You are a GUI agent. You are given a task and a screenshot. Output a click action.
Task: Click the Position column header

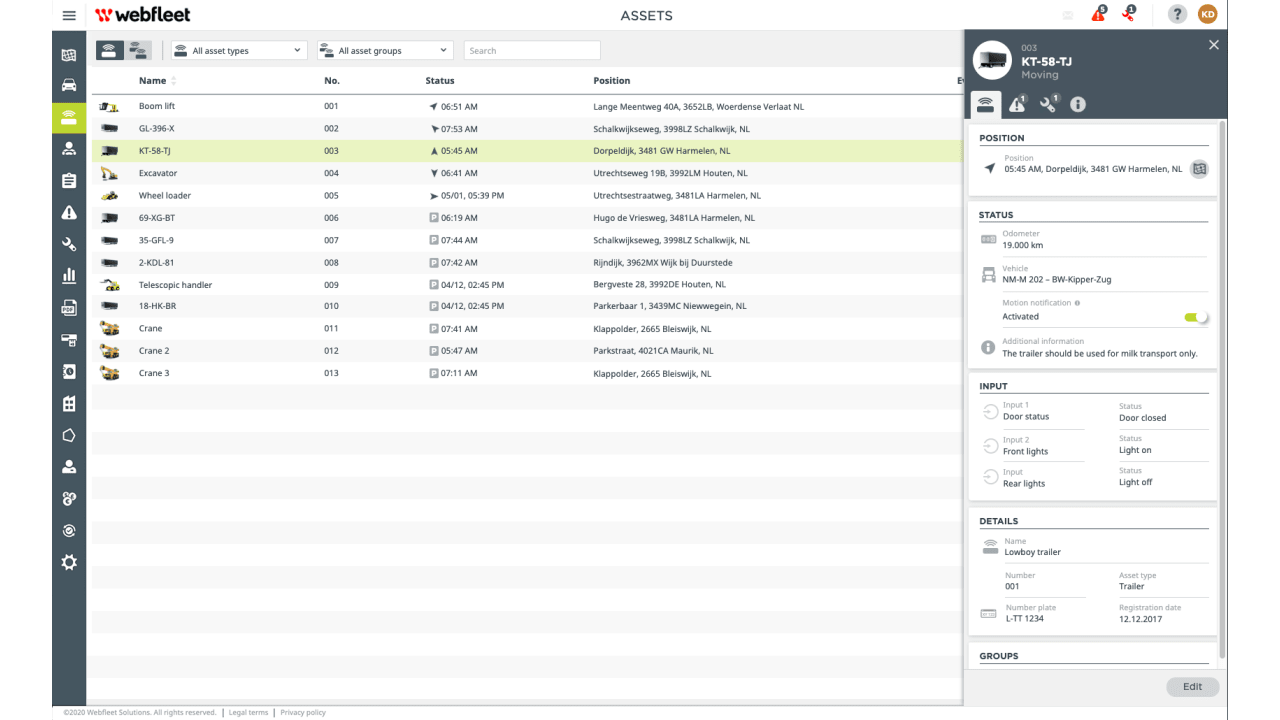coord(612,81)
